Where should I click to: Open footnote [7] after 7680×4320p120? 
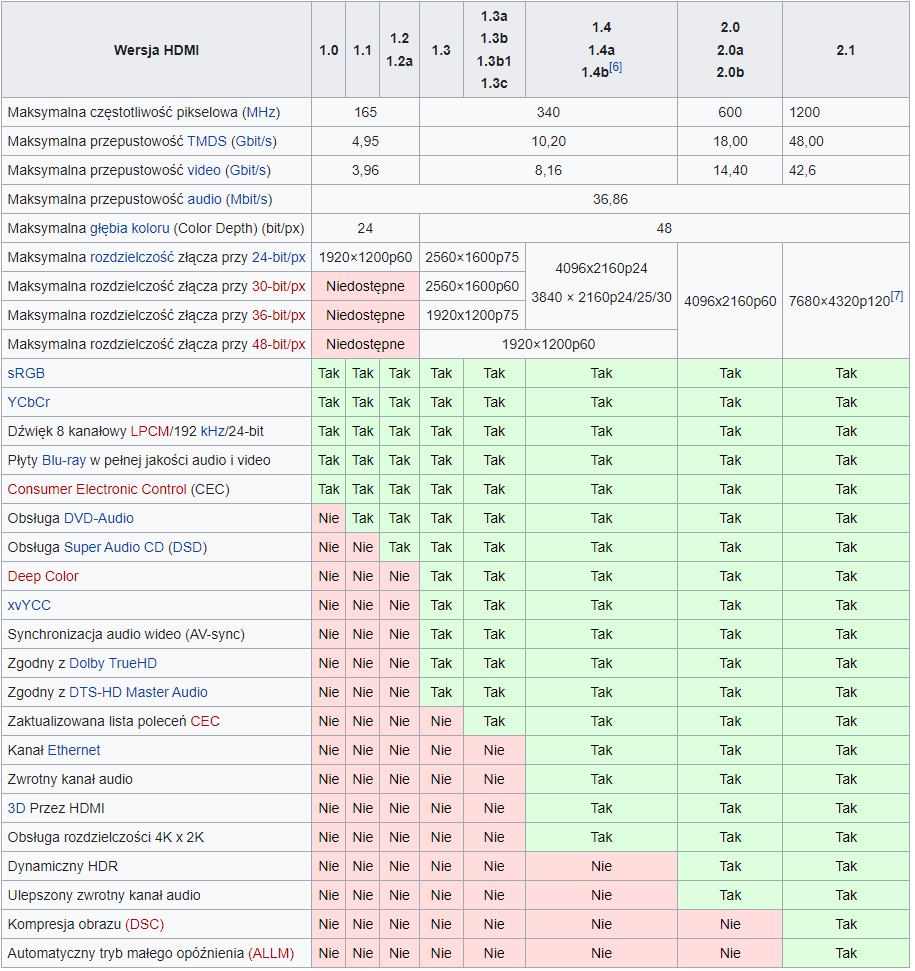(896, 297)
